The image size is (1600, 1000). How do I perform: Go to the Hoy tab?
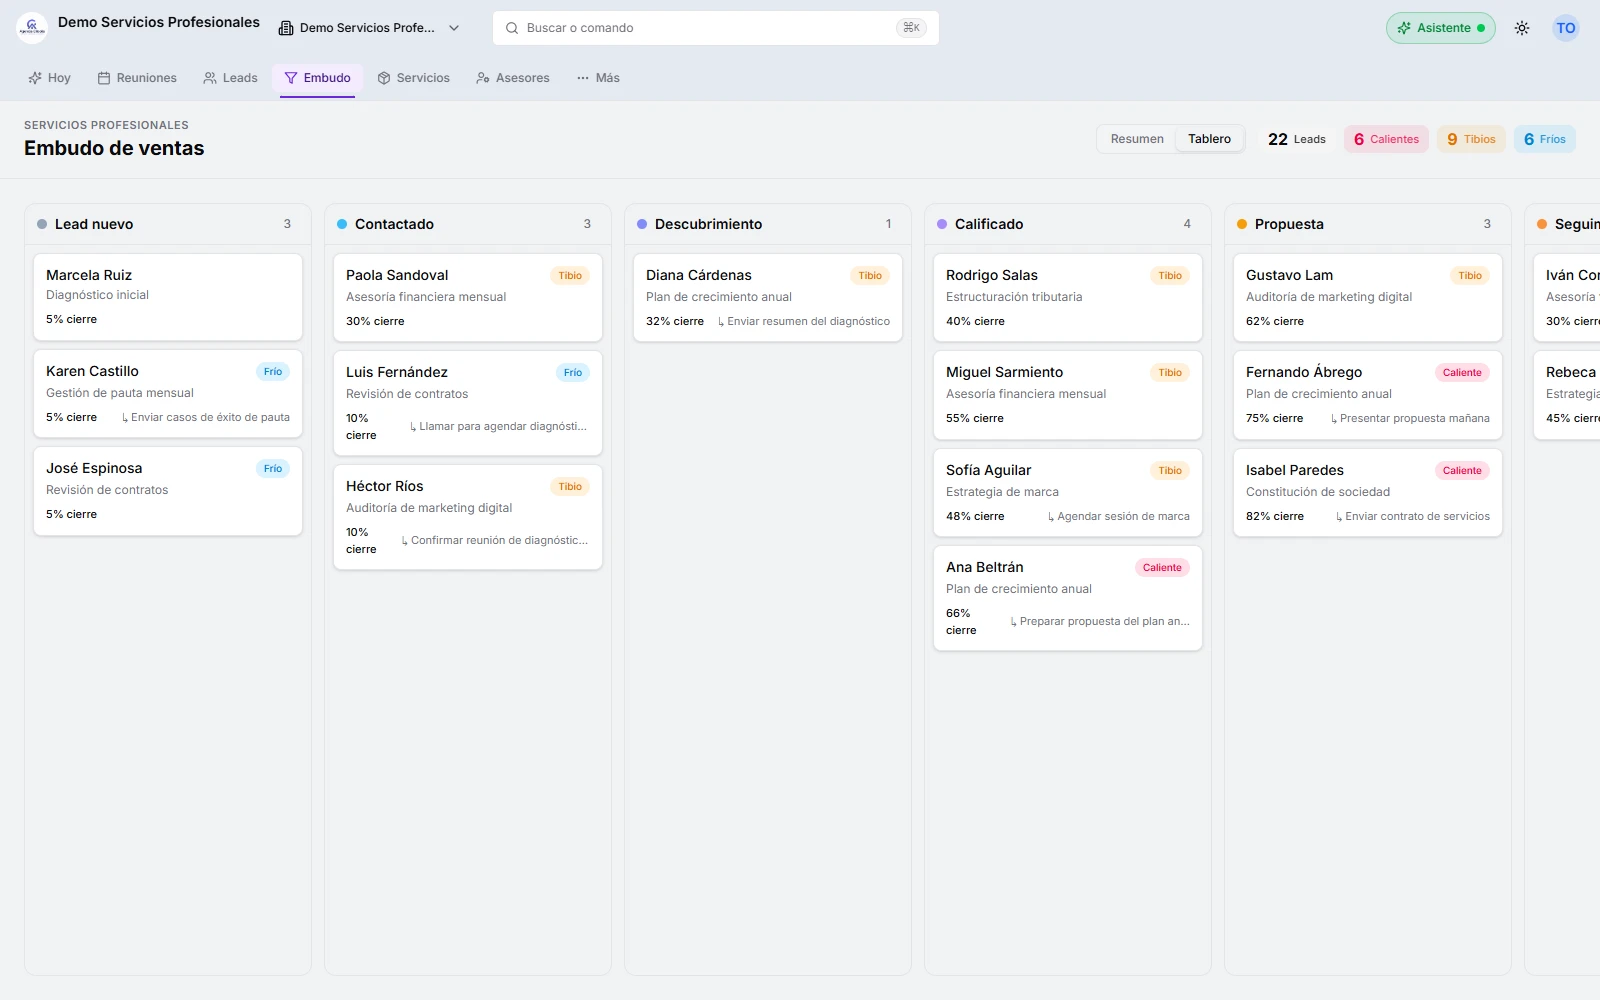(x=50, y=78)
